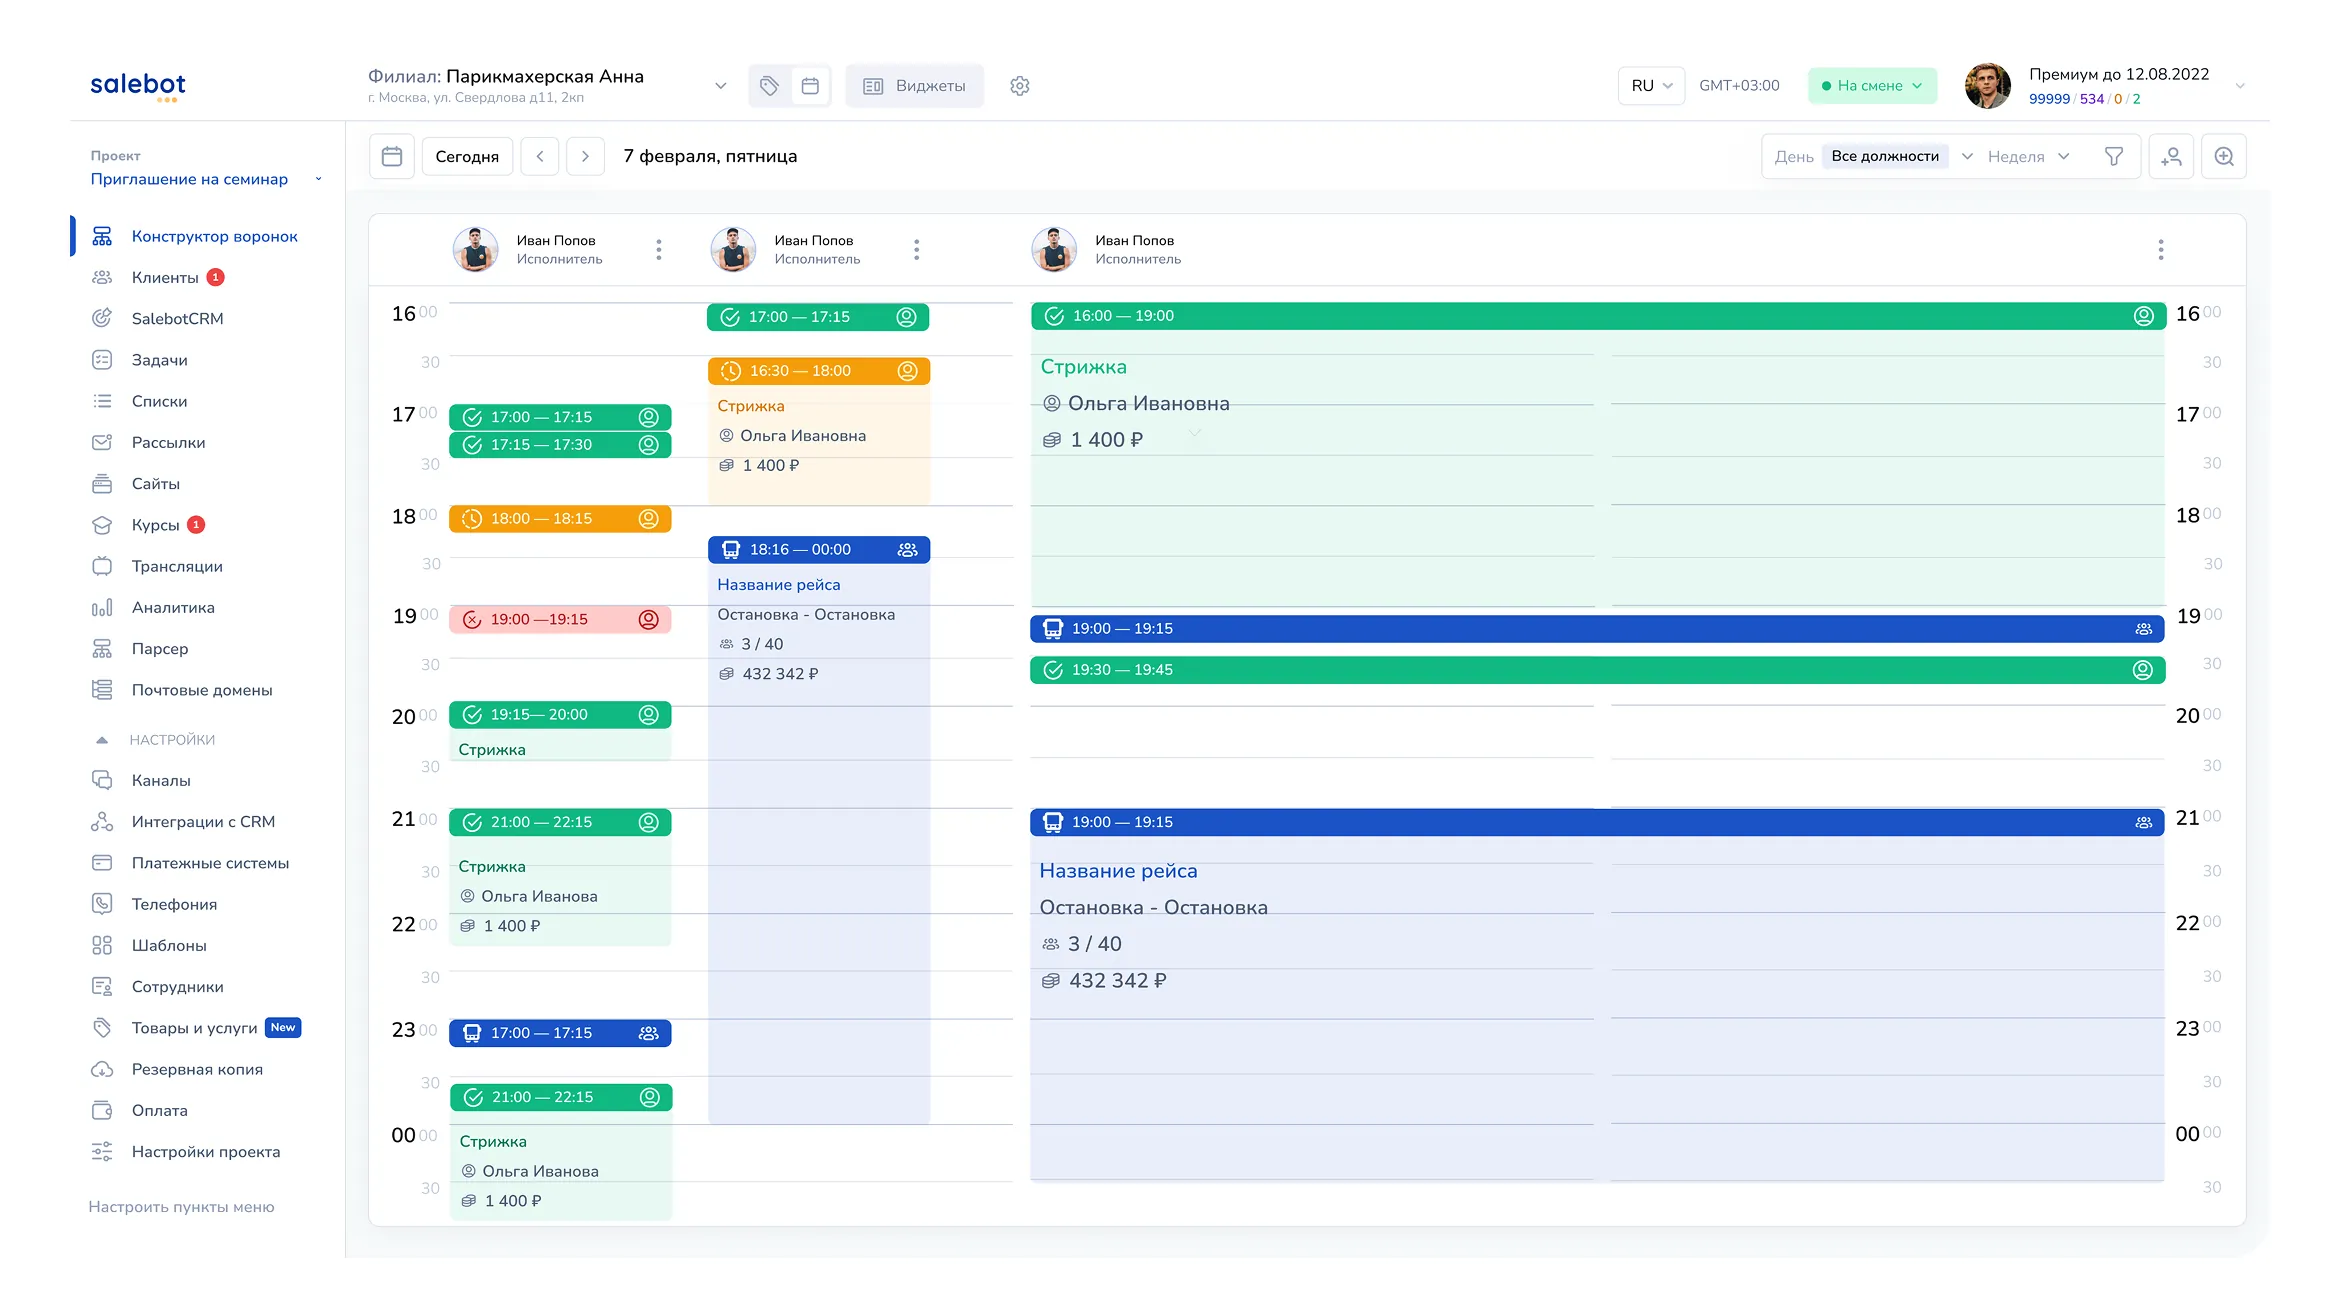Viewport: 2340px width, 1314px height.
Task: Click the add person icon
Action: 2171,156
